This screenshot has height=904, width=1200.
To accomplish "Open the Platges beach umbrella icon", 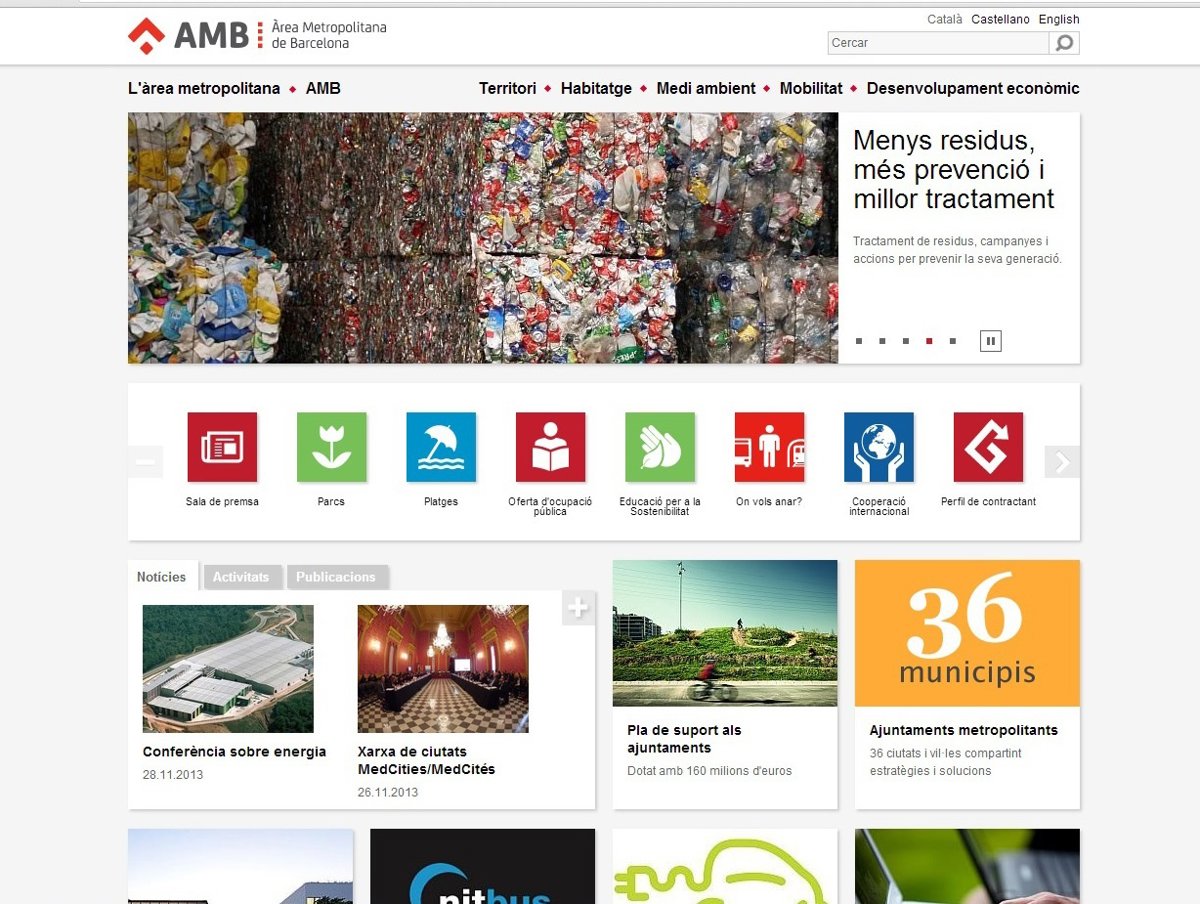I will click(x=441, y=447).
